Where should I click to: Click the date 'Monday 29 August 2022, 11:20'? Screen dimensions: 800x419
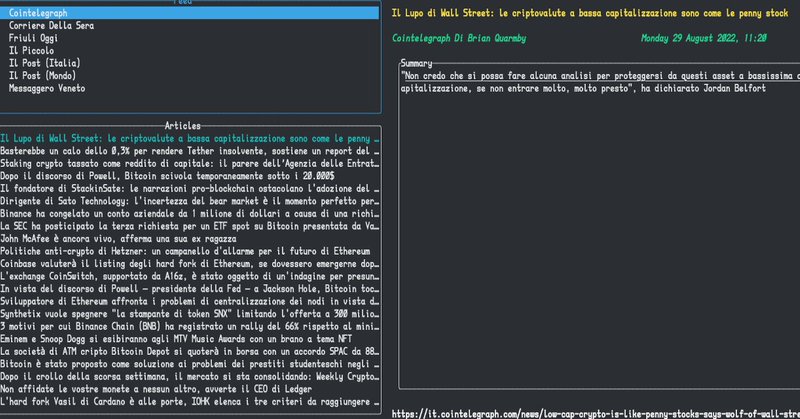(704, 38)
